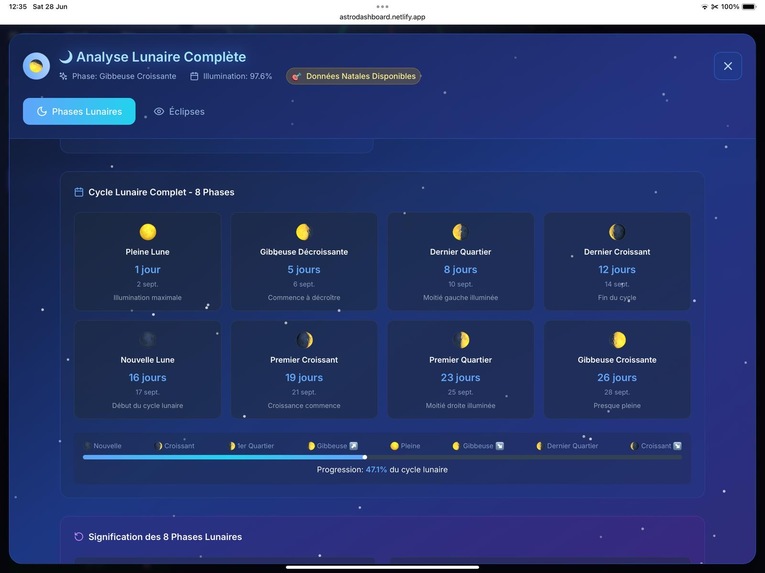The height and width of the screenshot is (573, 765).
Task: Click the crescent icon beside Analyse Lunaire title
Action: (66, 57)
